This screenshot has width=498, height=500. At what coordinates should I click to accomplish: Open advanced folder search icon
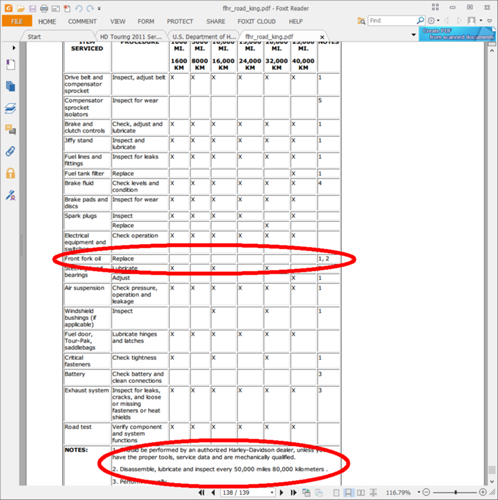(x=361, y=21)
